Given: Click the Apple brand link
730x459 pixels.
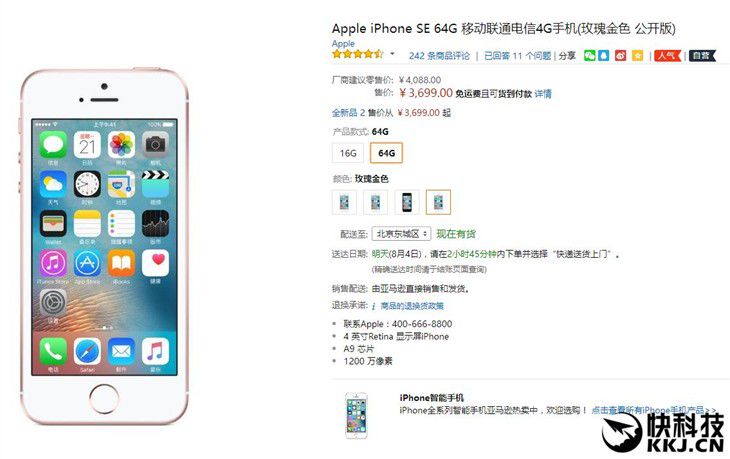Looking at the screenshot, I should coord(343,43).
